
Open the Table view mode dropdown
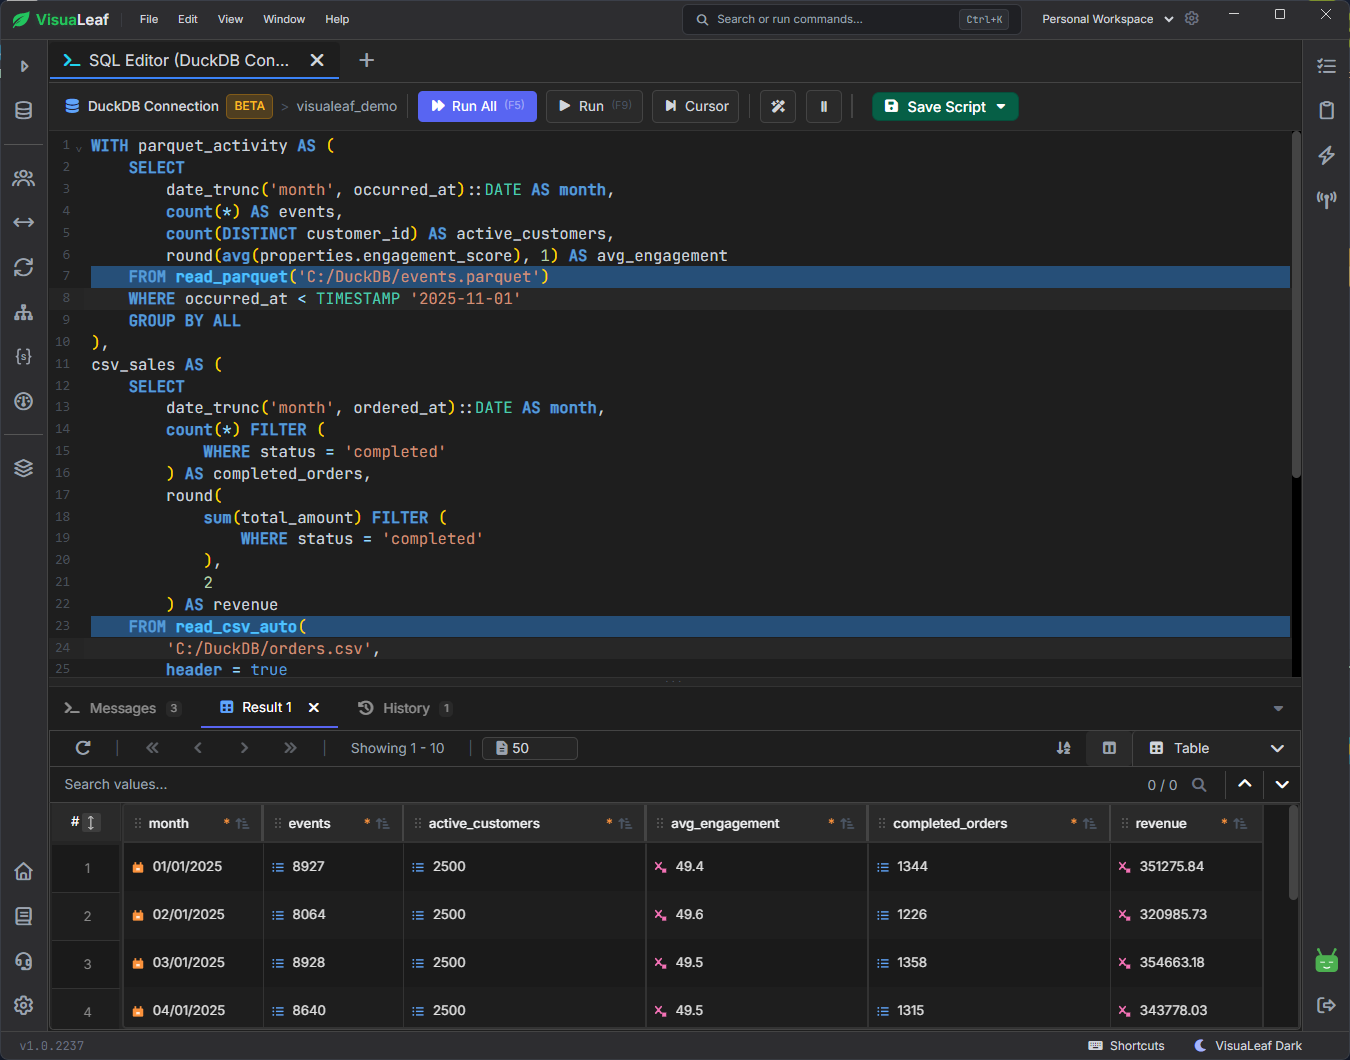tap(1216, 748)
